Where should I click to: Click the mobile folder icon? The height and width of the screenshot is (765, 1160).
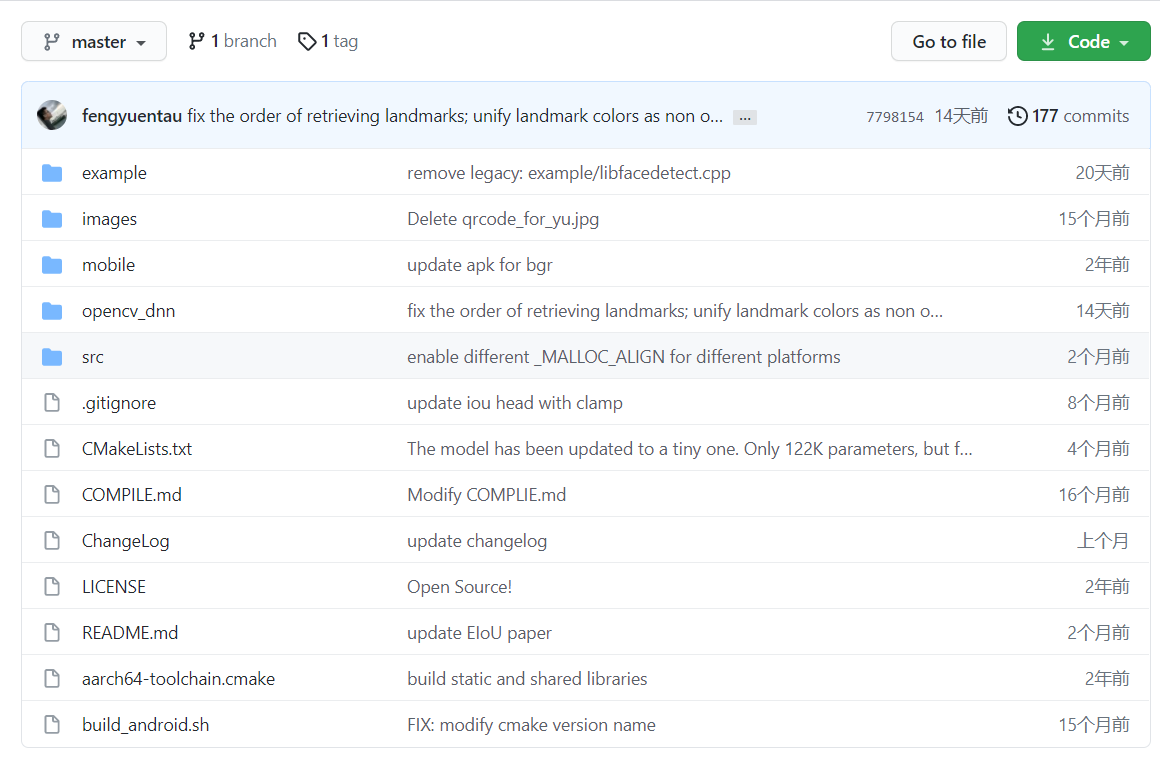[52, 265]
